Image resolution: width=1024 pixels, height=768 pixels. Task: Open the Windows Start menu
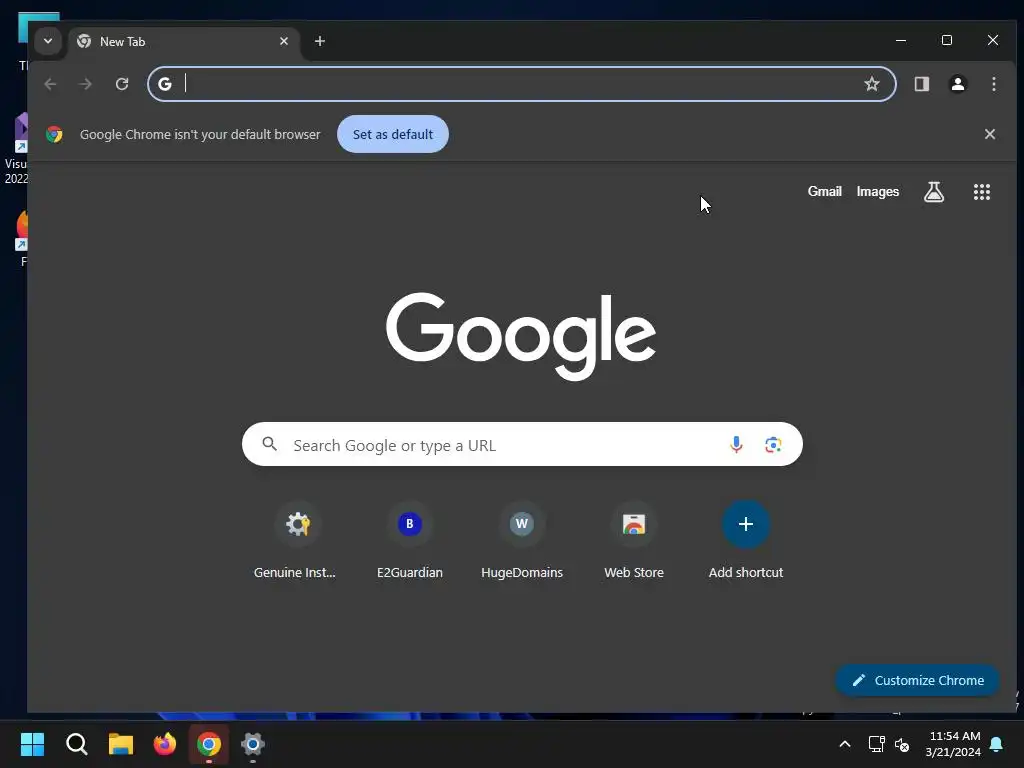pyautogui.click(x=32, y=744)
